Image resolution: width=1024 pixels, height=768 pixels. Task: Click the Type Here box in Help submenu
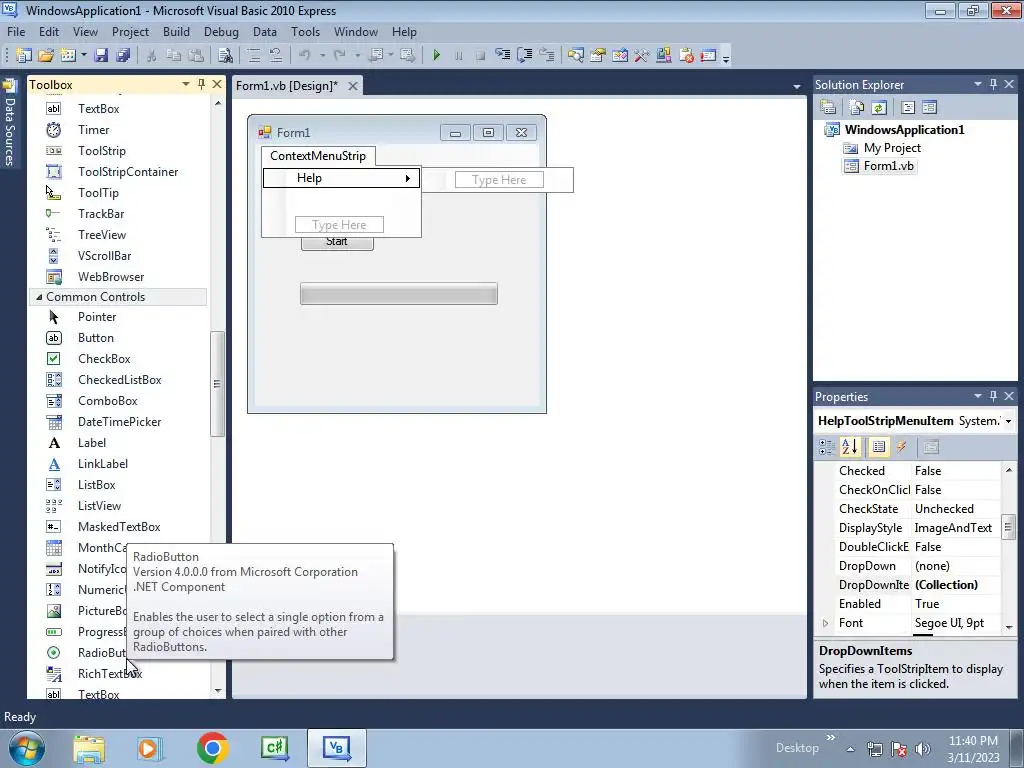pos(499,180)
